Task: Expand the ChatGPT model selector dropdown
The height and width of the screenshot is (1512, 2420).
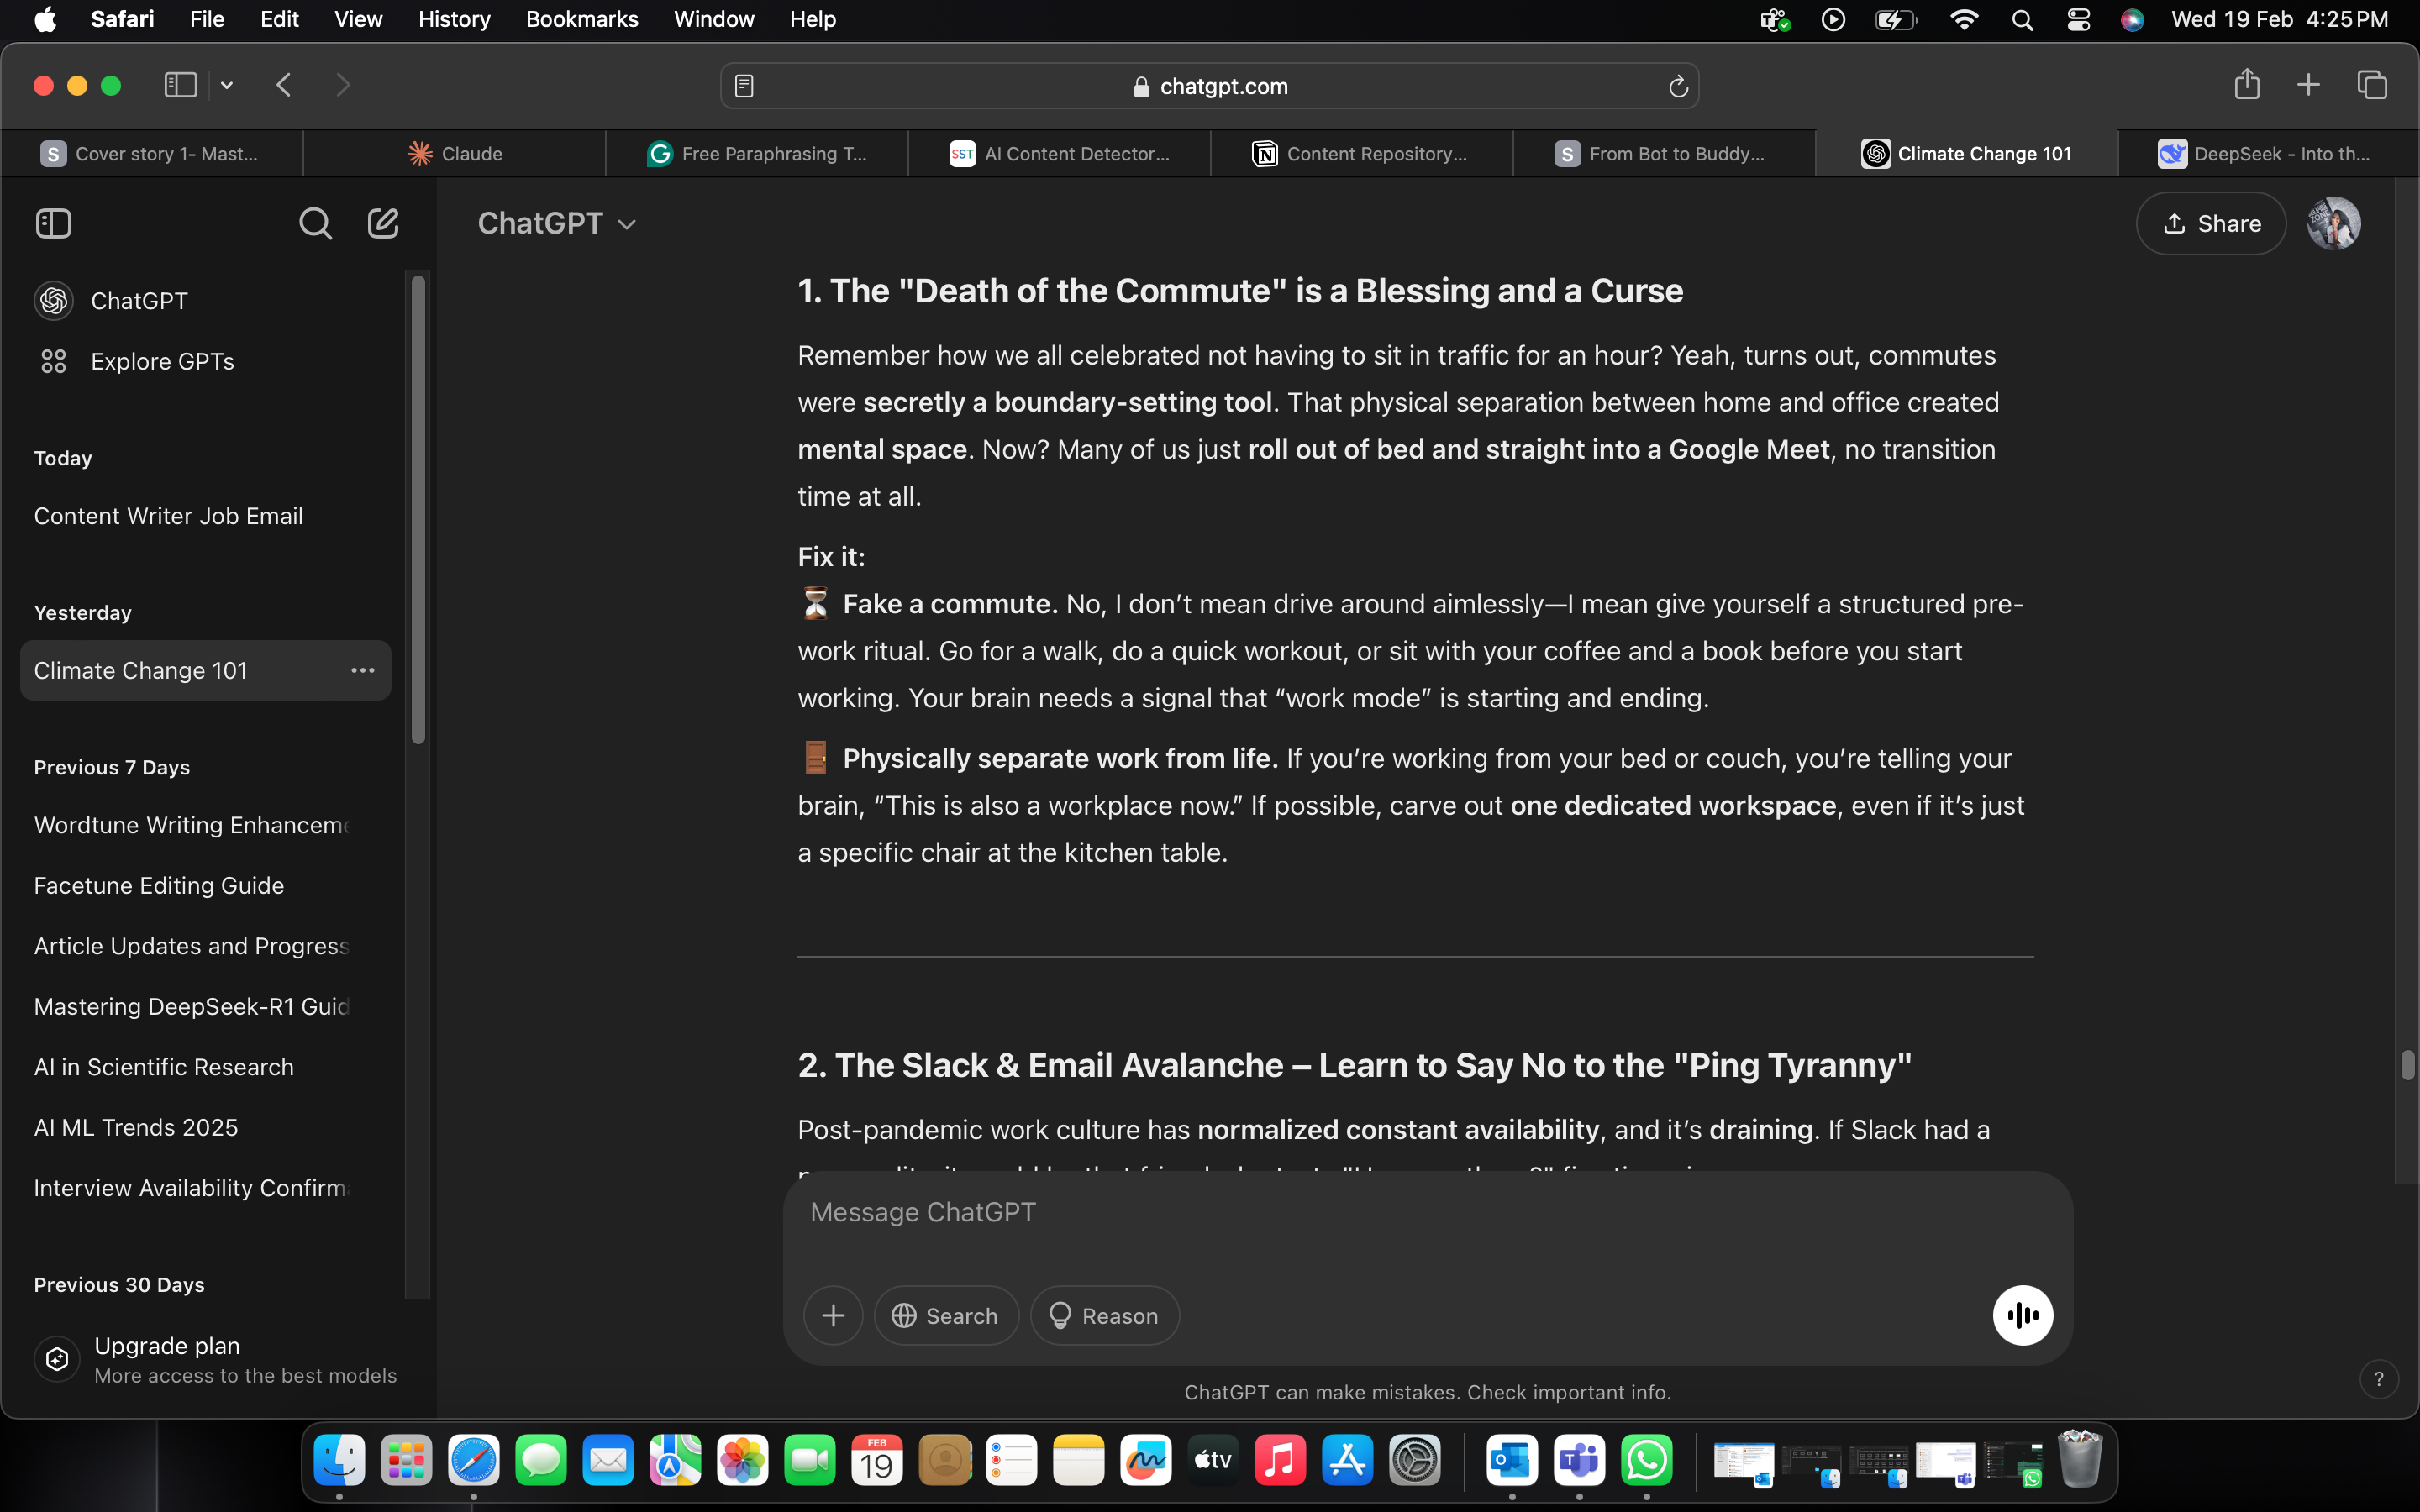Action: [556, 223]
